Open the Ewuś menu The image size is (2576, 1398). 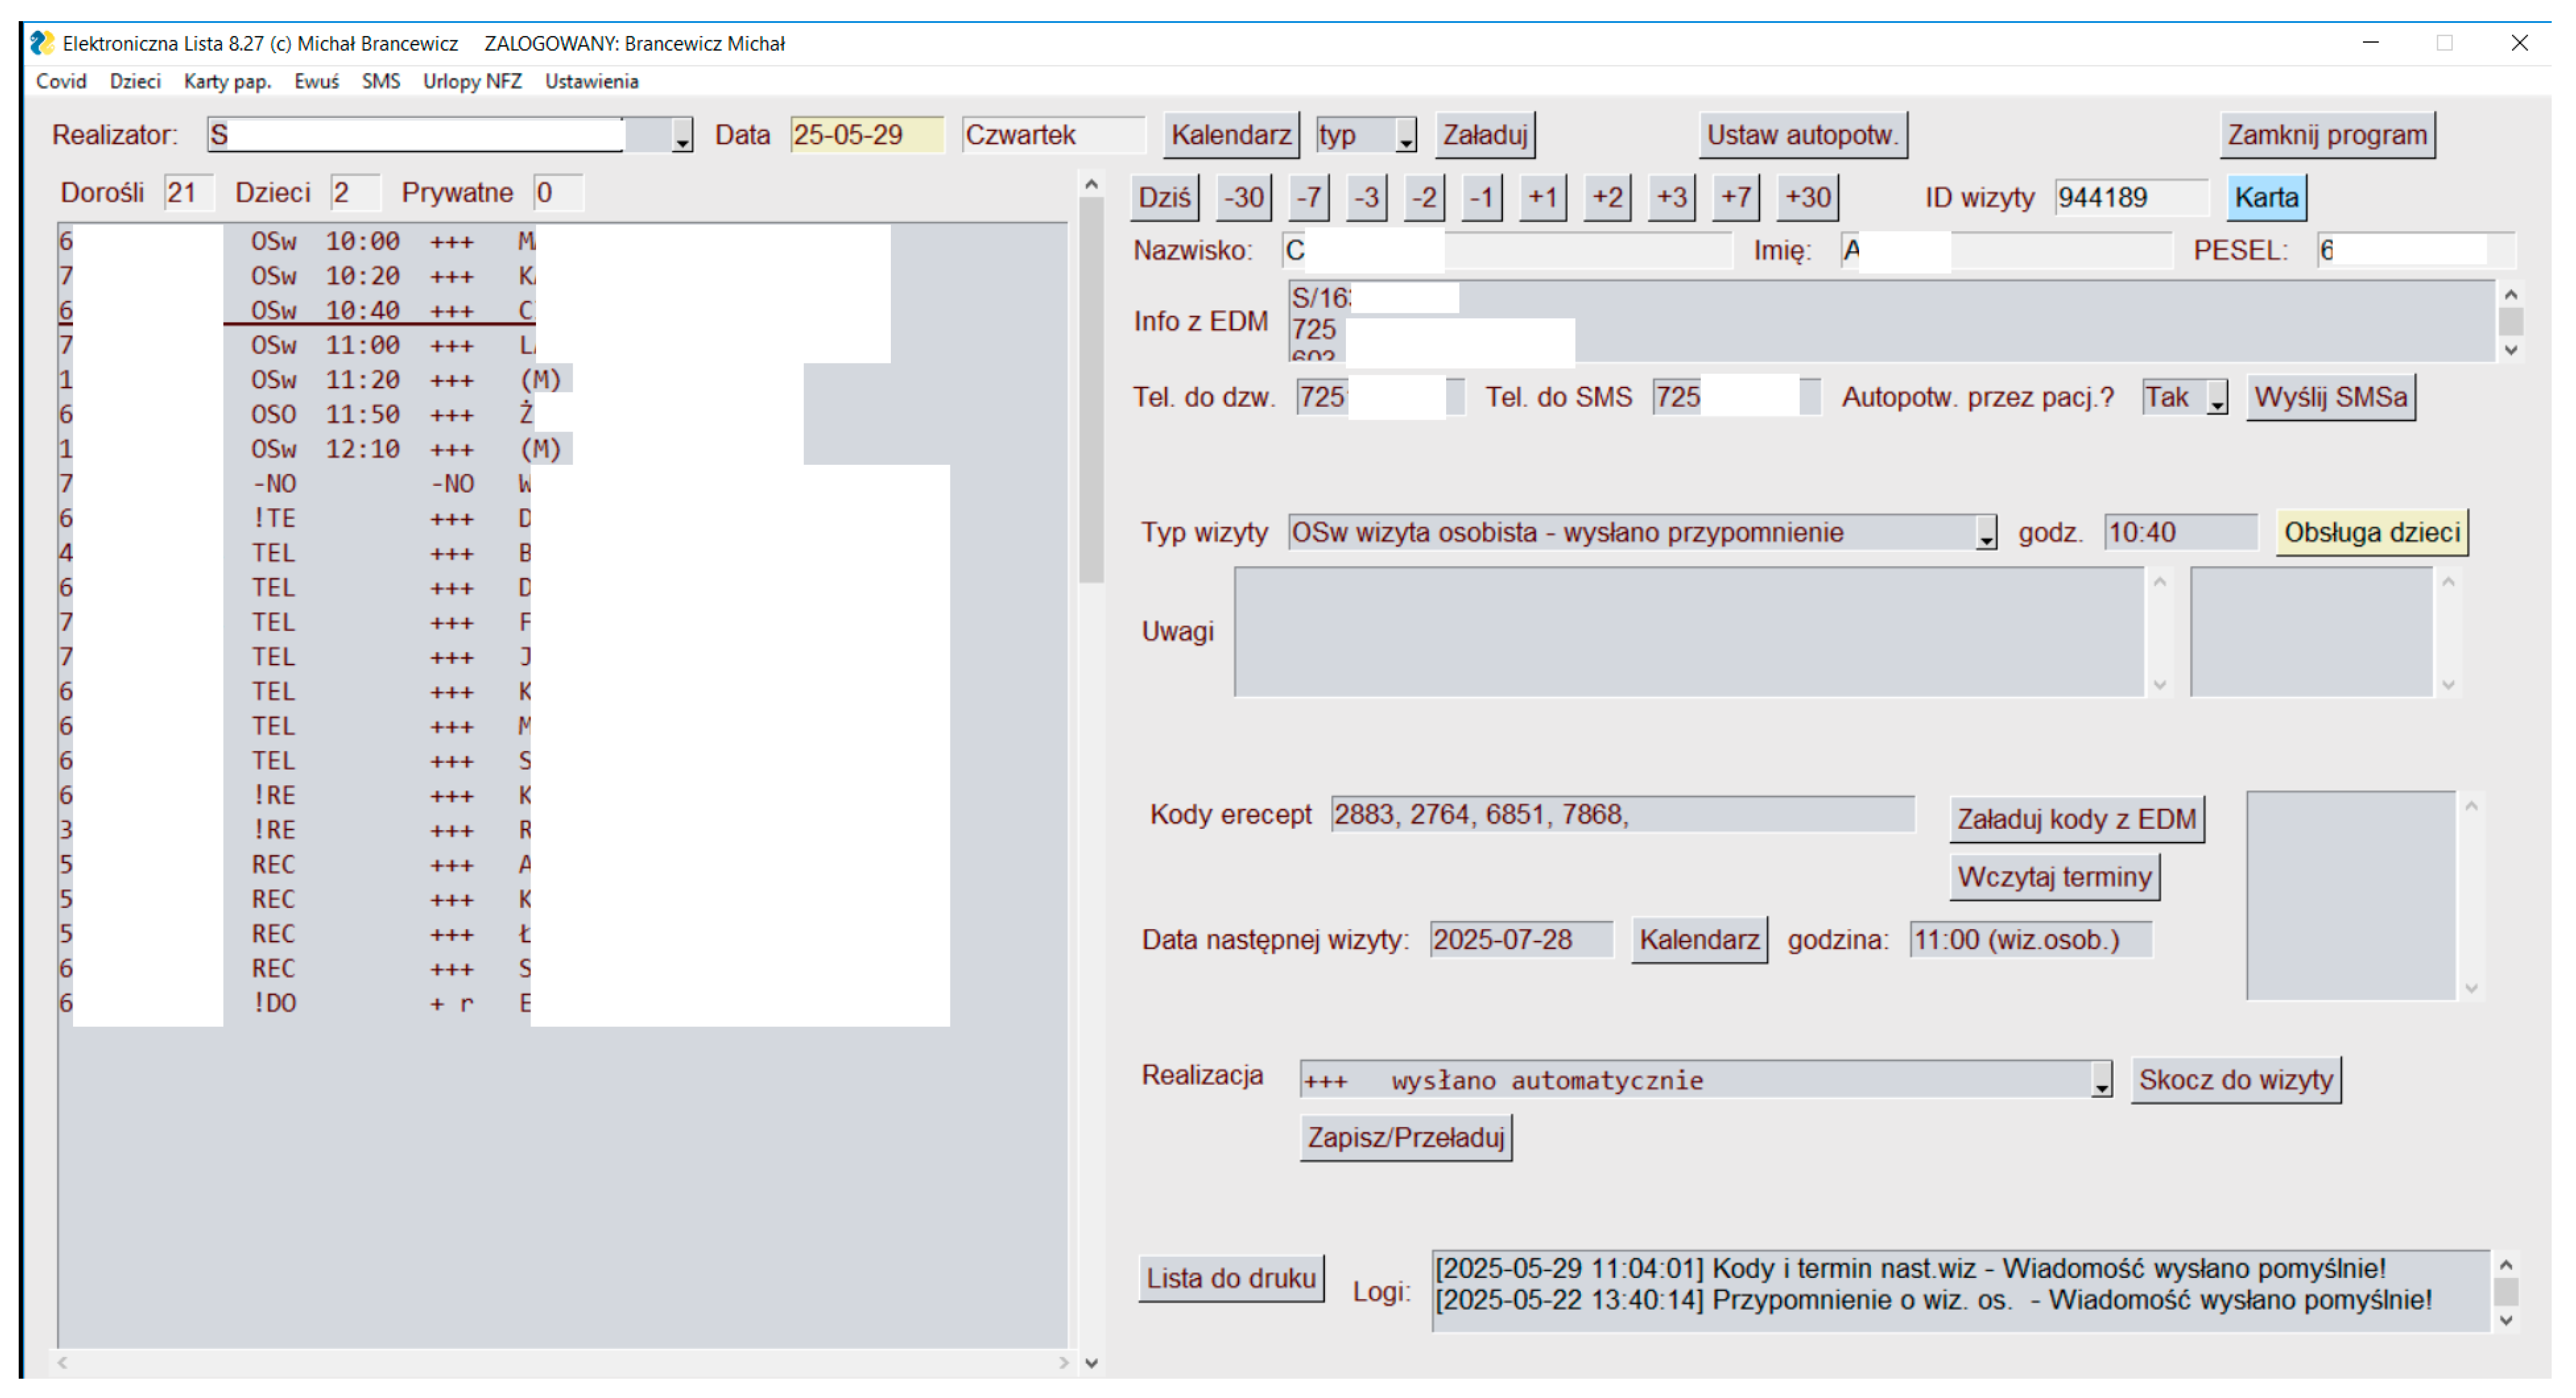pos(316,81)
